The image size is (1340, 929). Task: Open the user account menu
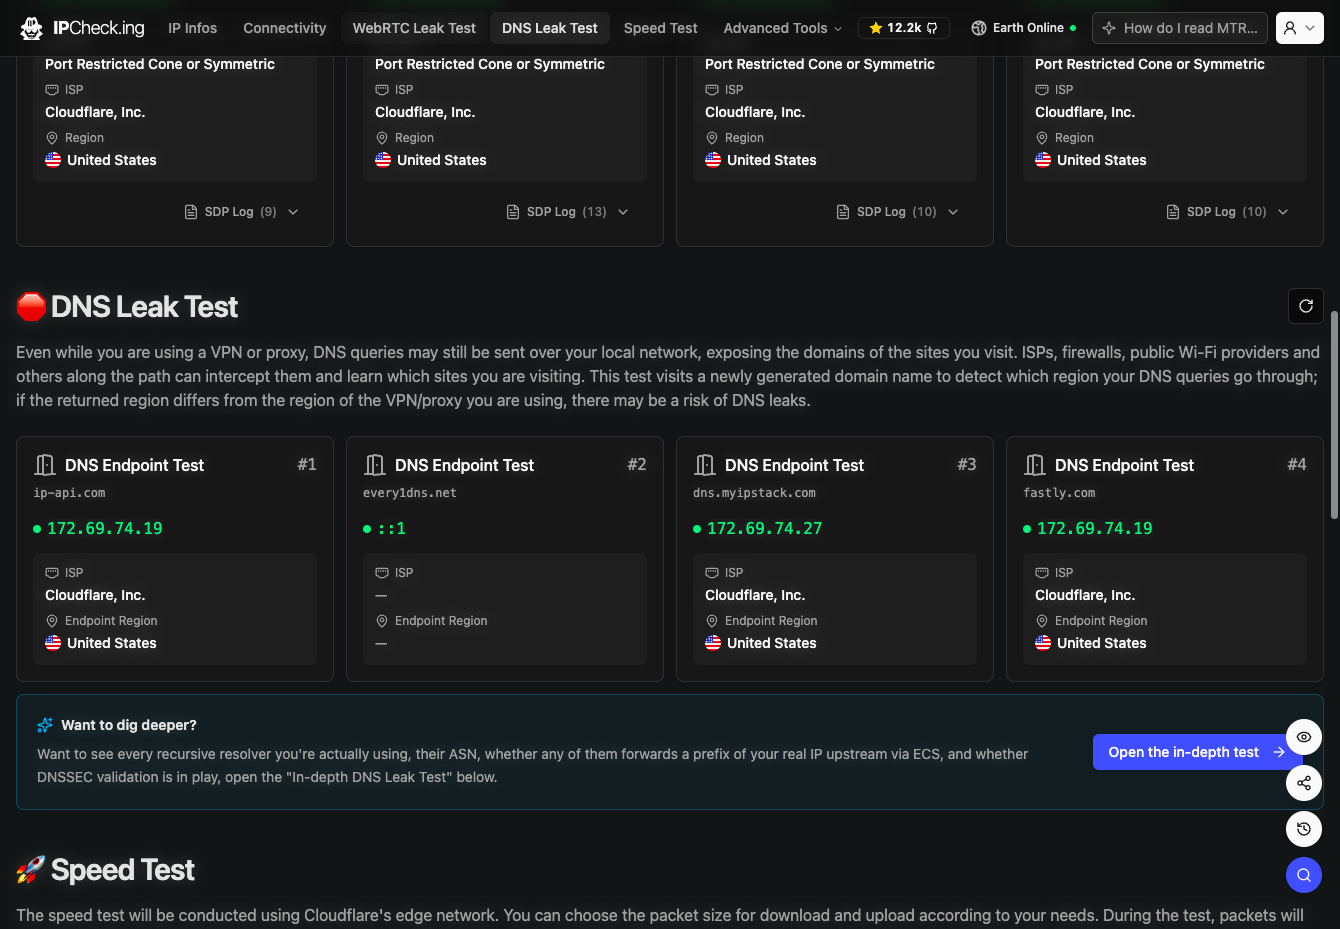click(1300, 28)
